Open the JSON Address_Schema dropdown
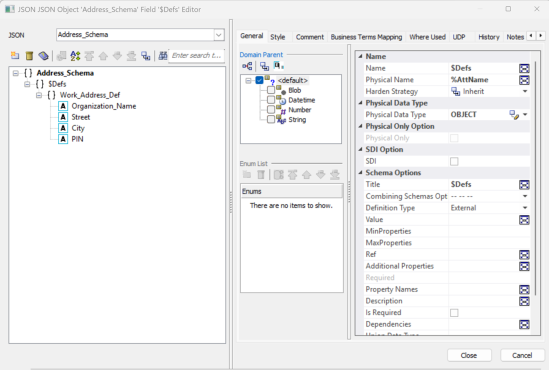549x370 pixels. tap(218, 35)
